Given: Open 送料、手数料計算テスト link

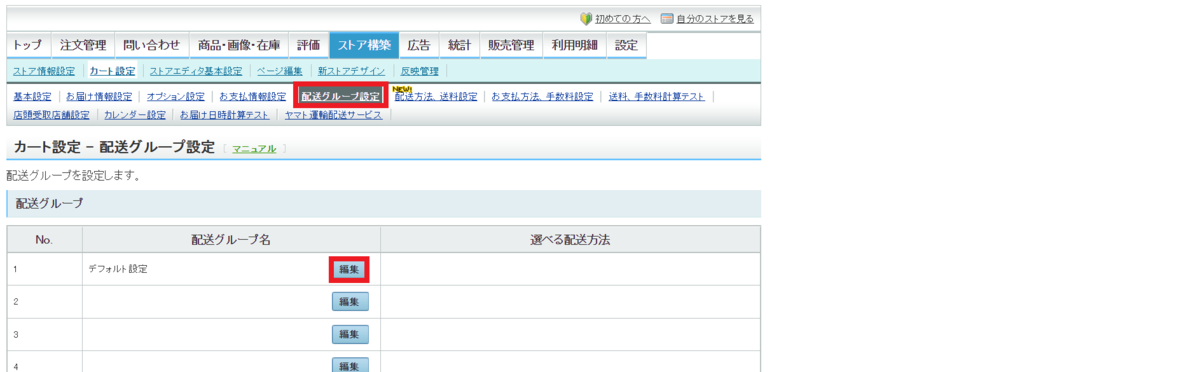Looking at the screenshot, I should click(656, 97).
